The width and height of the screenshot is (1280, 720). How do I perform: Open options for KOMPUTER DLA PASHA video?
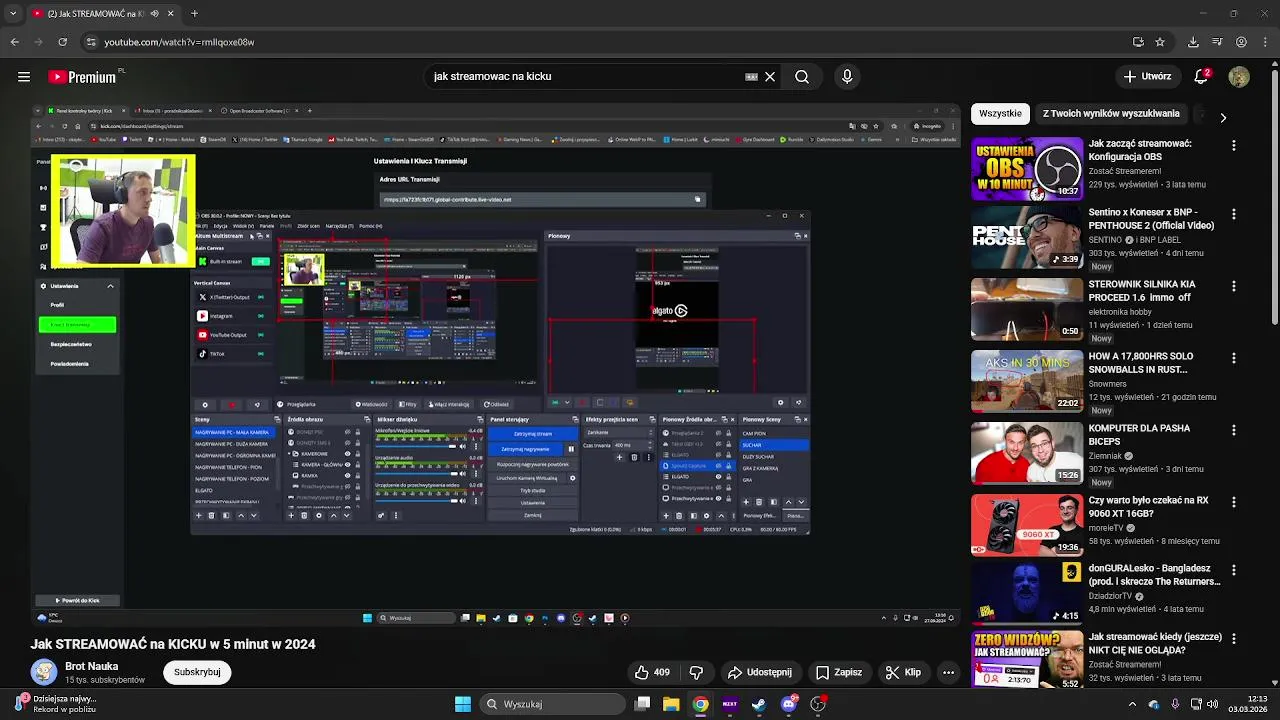pos(1233,430)
